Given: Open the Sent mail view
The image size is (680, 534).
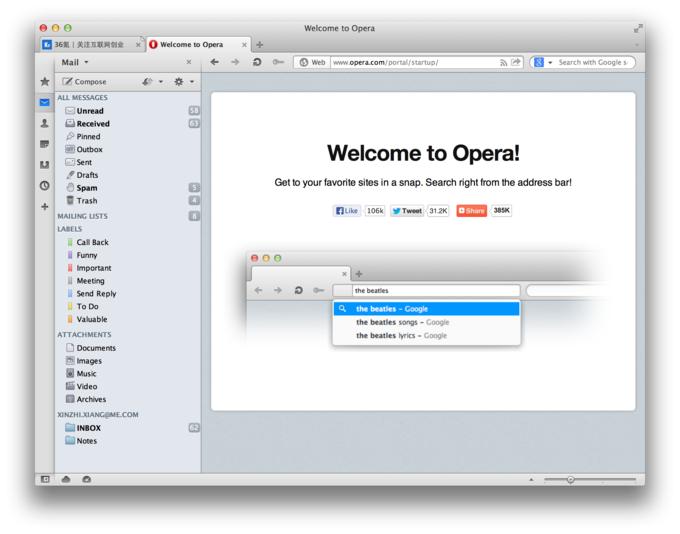Looking at the screenshot, I should (128, 162).
